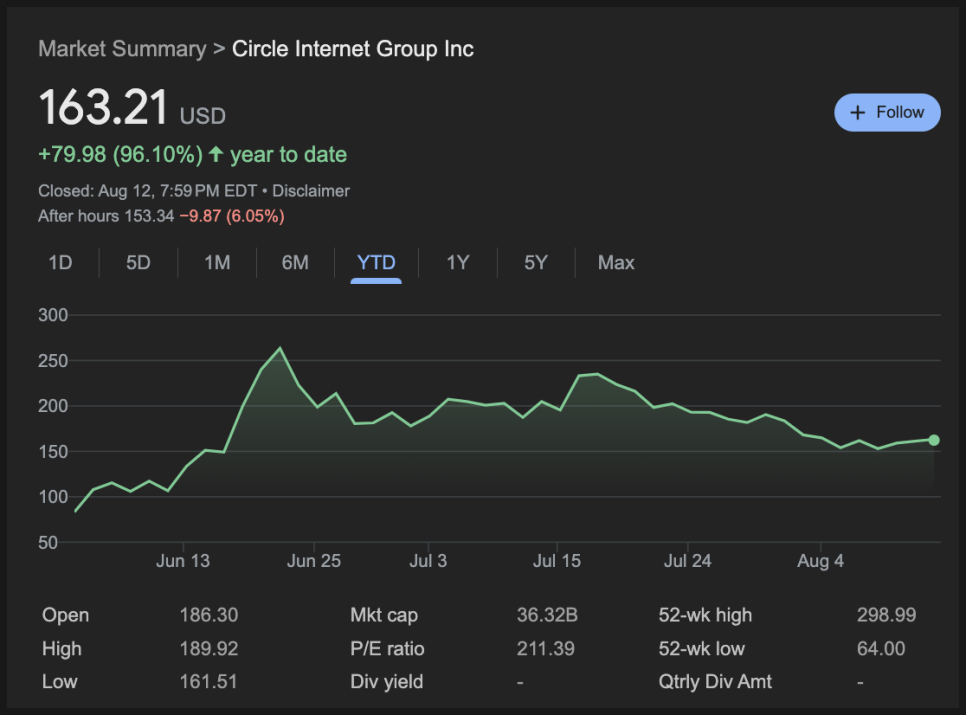Click the Jun 25 date label
This screenshot has height=715, width=966.
314,561
